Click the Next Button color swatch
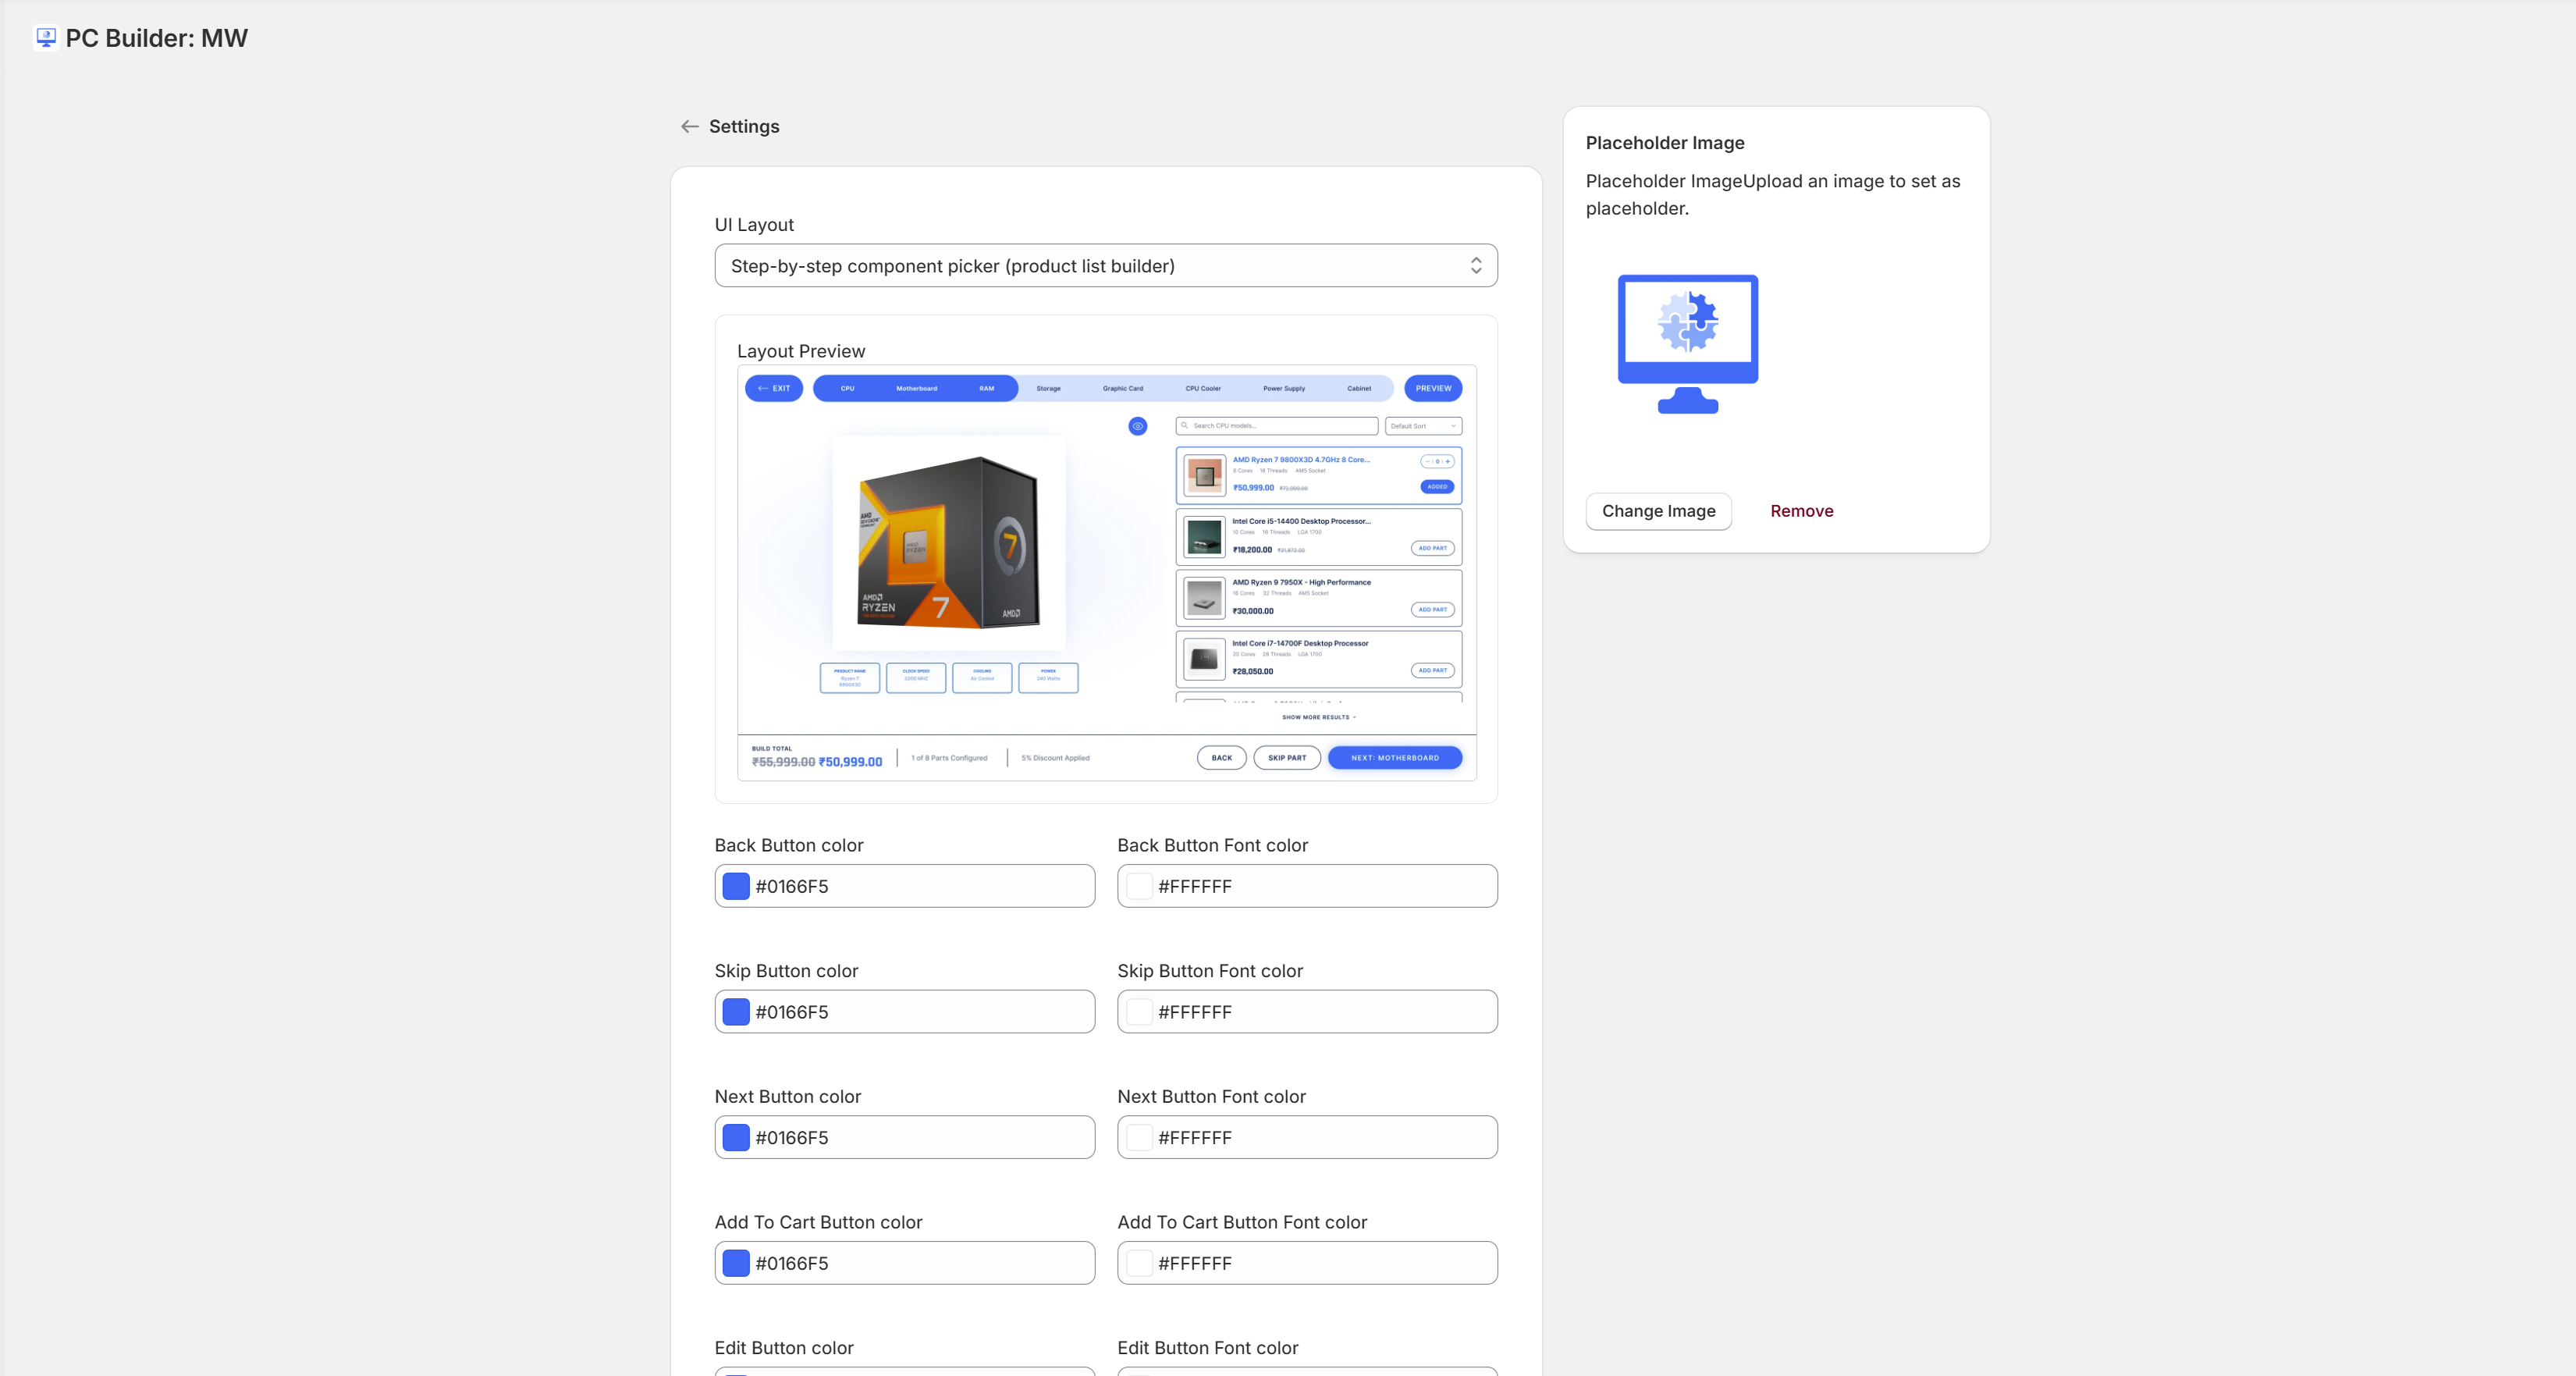Viewport: 2576px width, 1376px height. pyautogui.click(x=735, y=1137)
